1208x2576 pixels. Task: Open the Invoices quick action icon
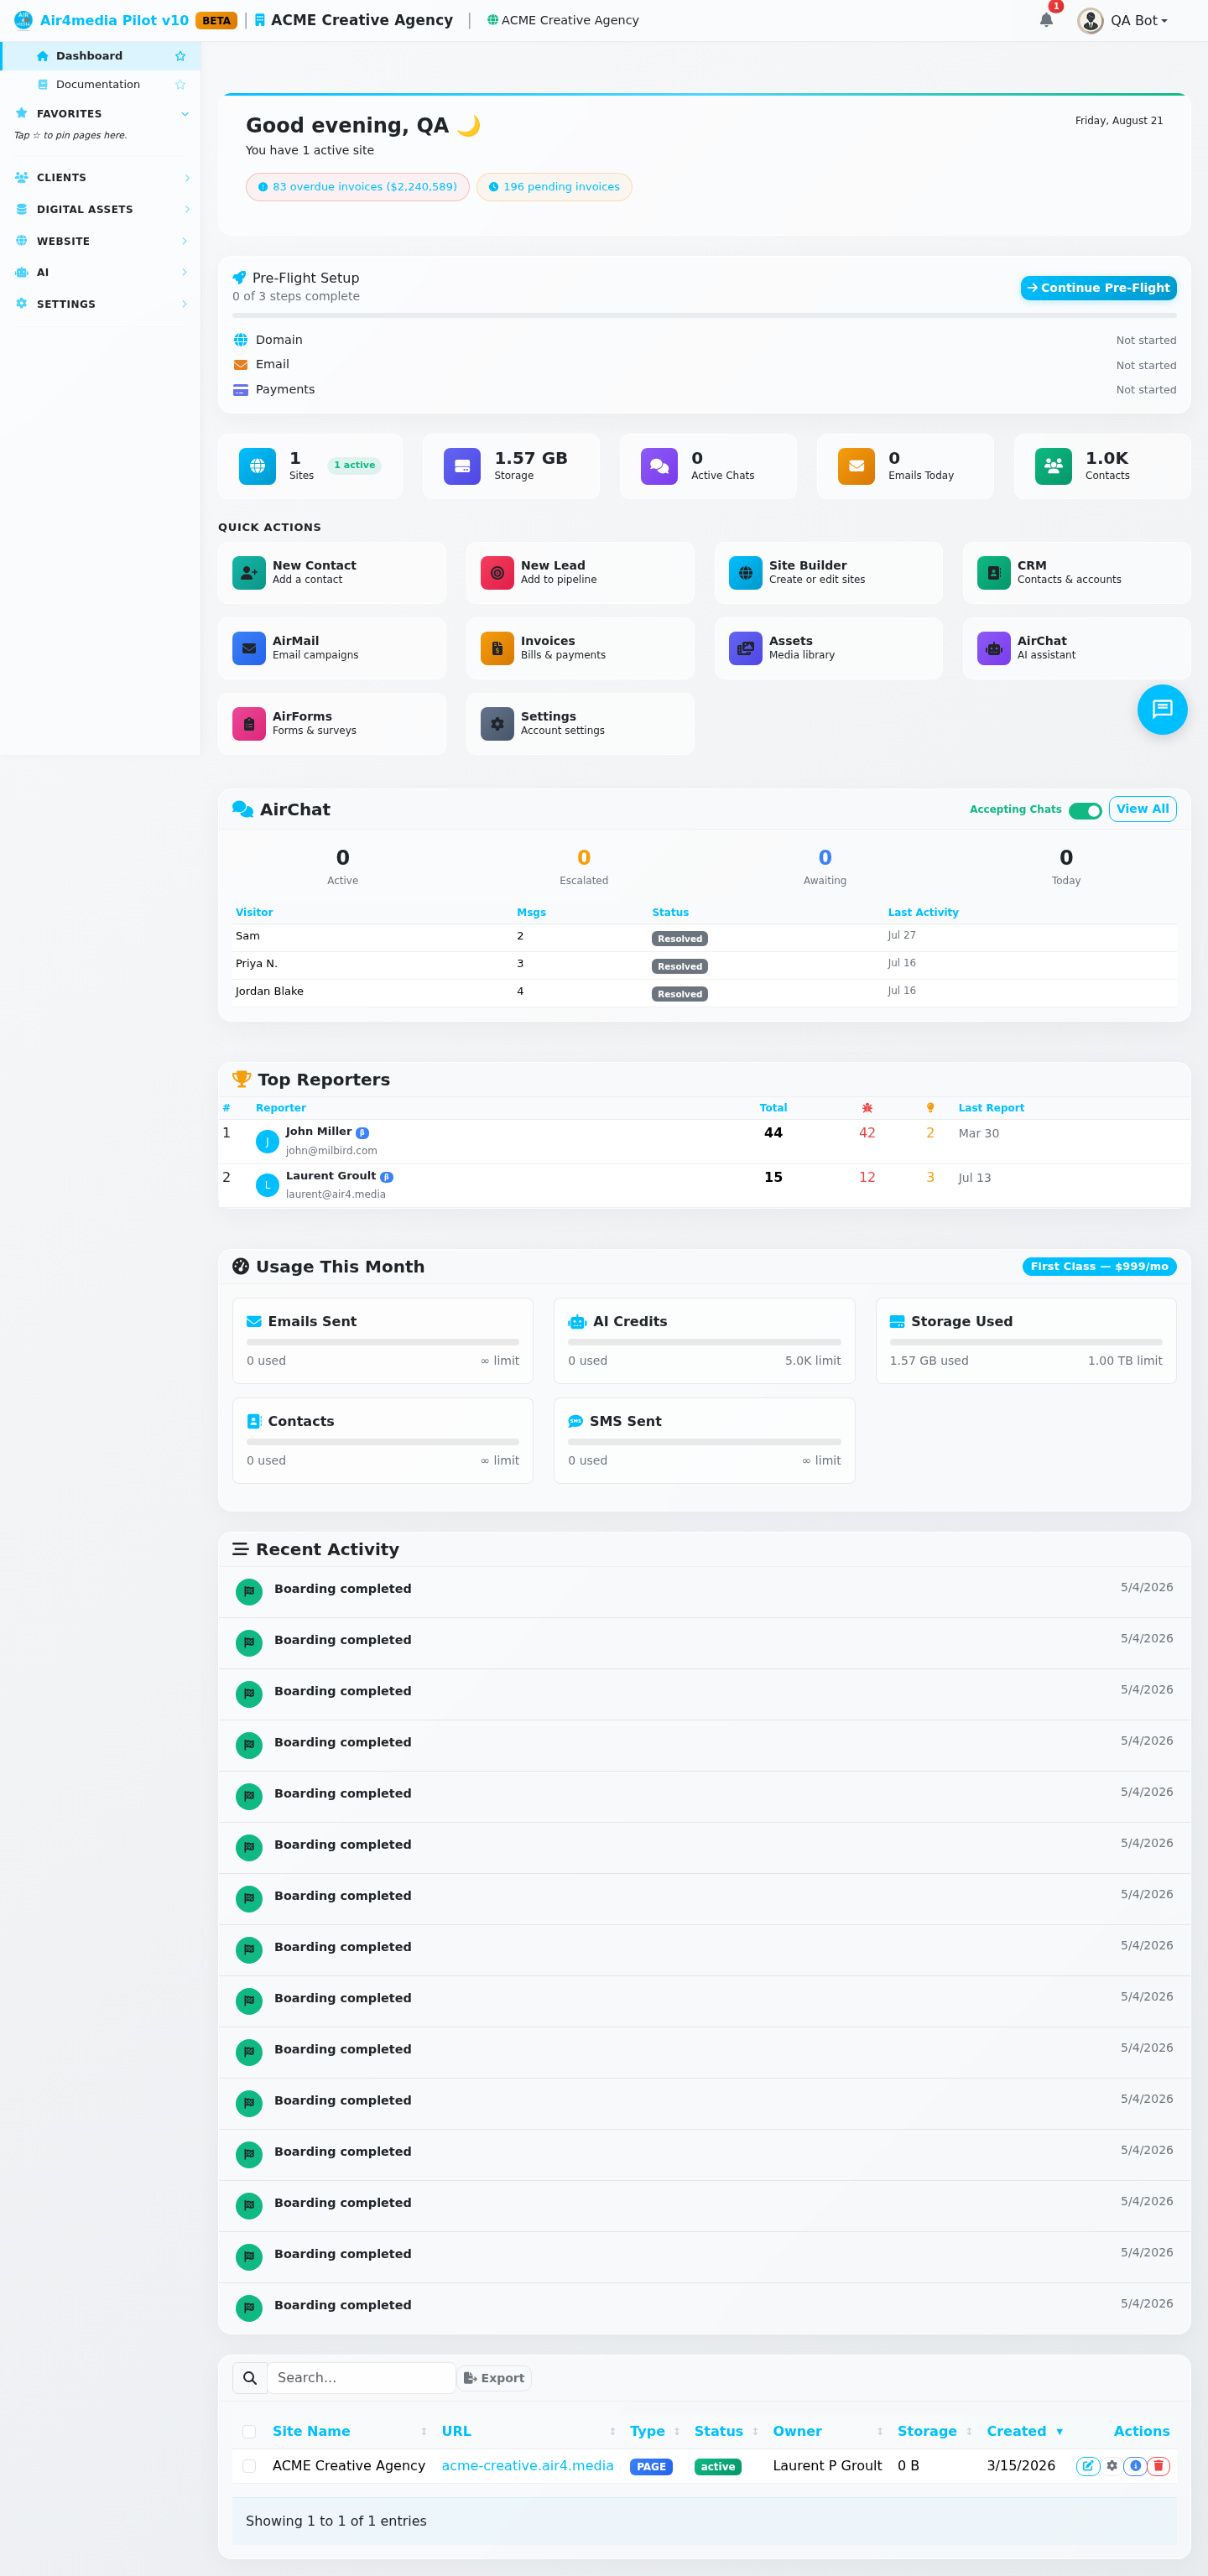(497, 648)
